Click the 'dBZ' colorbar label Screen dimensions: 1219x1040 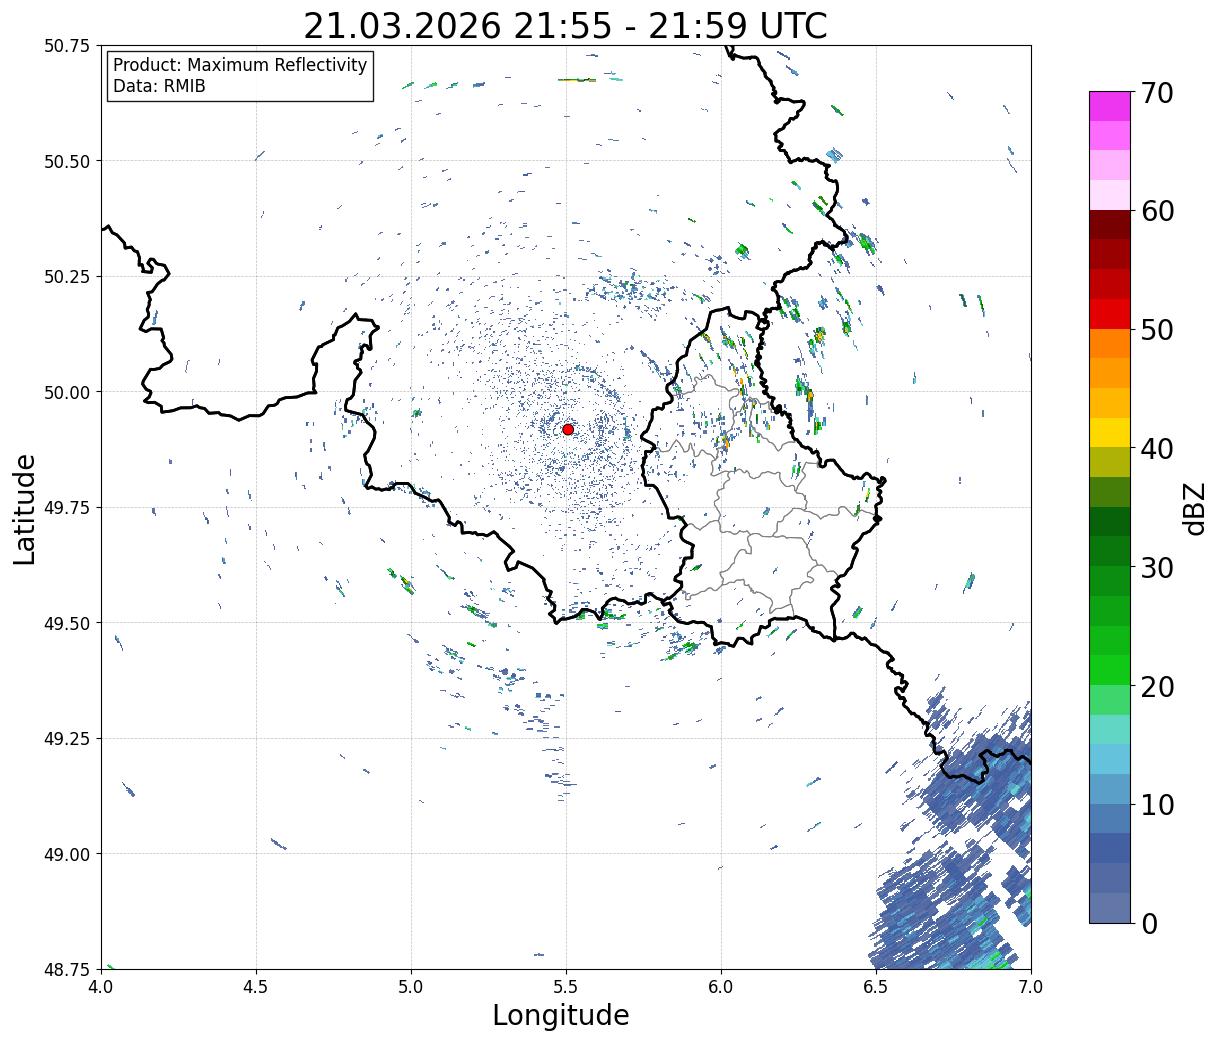[1195, 508]
